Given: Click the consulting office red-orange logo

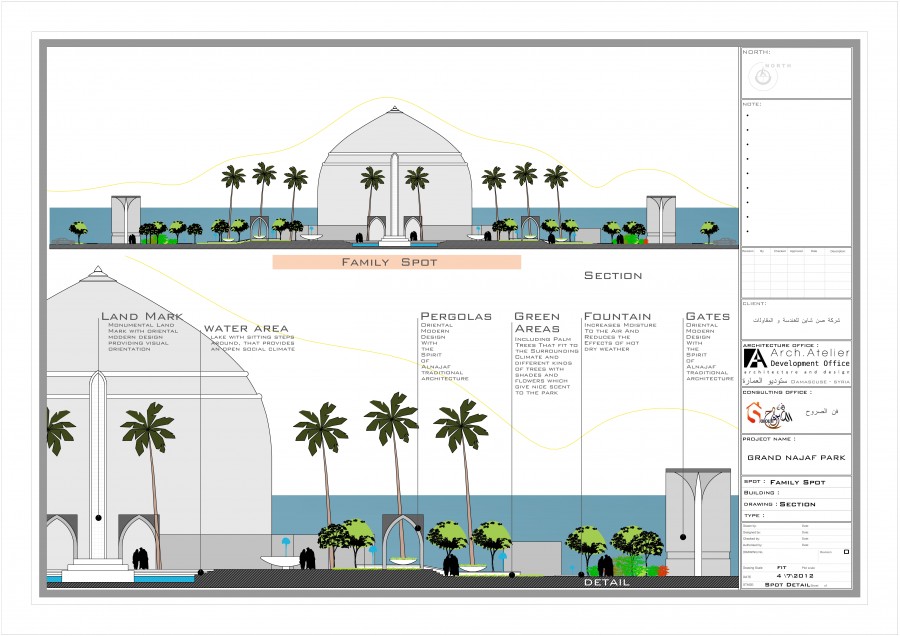Looking at the screenshot, I should tap(754, 412).
